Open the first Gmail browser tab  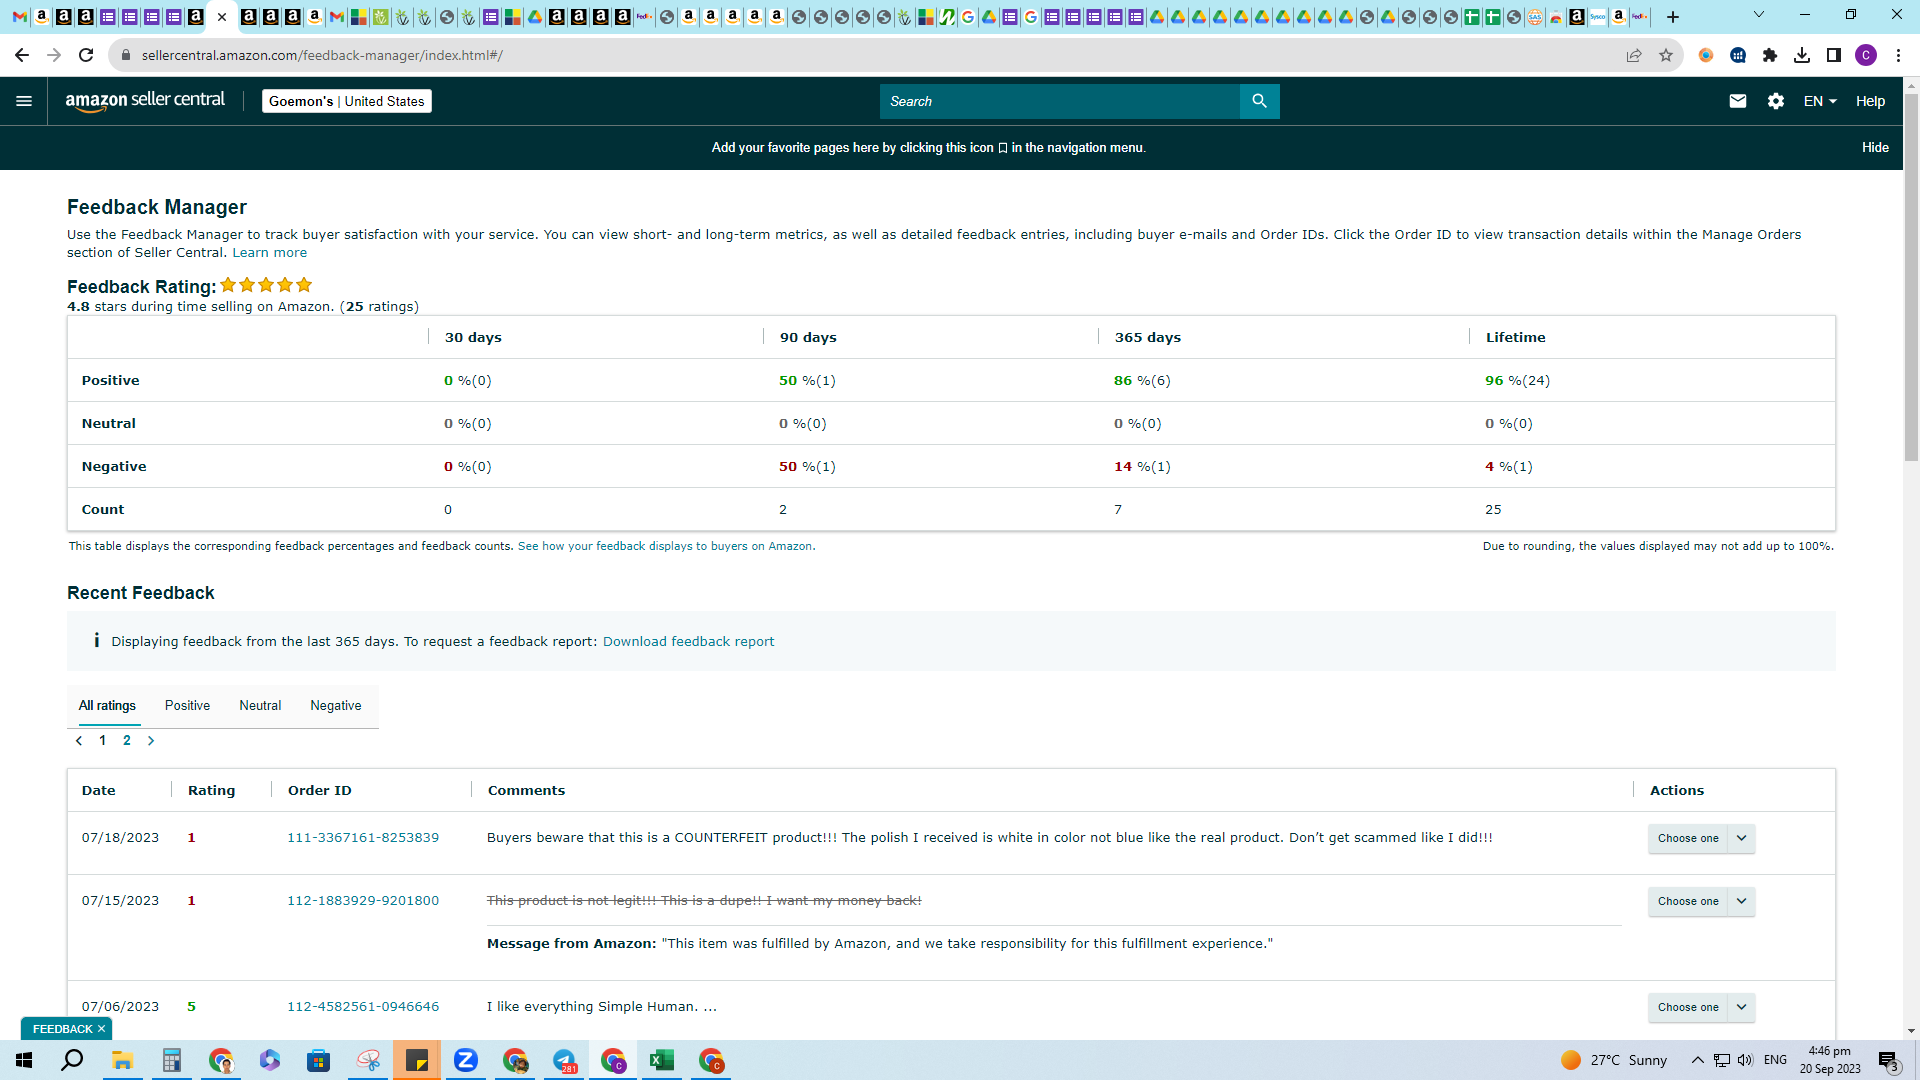(x=19, y=17)
